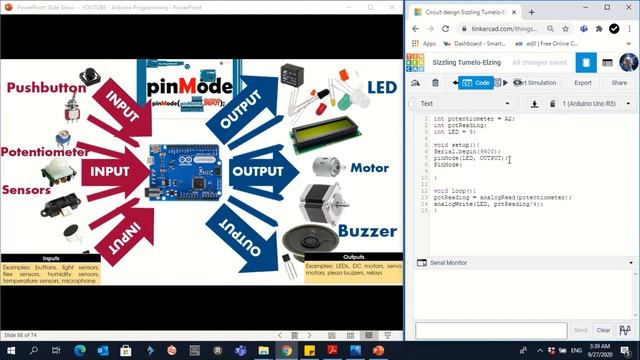The image size is (640, 360).
Task: Reload the Tinkercad page
Action: point(446,29)
